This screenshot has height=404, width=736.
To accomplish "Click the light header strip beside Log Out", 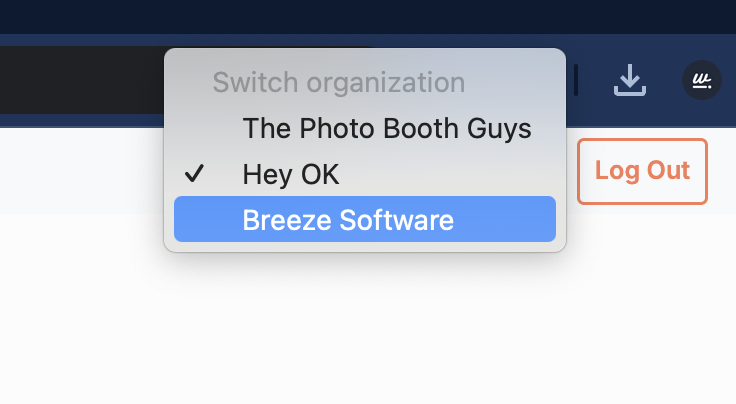I will [x=80, y=171].
